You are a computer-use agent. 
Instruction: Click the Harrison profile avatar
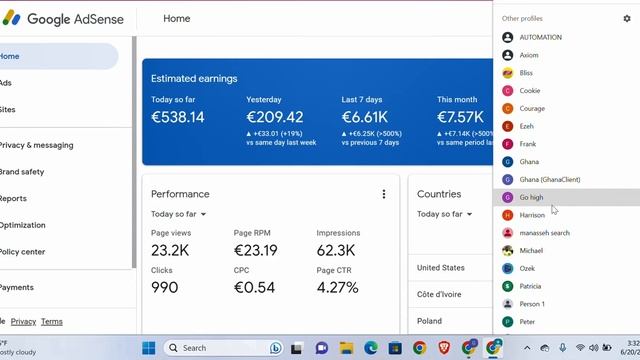point(507,215)
